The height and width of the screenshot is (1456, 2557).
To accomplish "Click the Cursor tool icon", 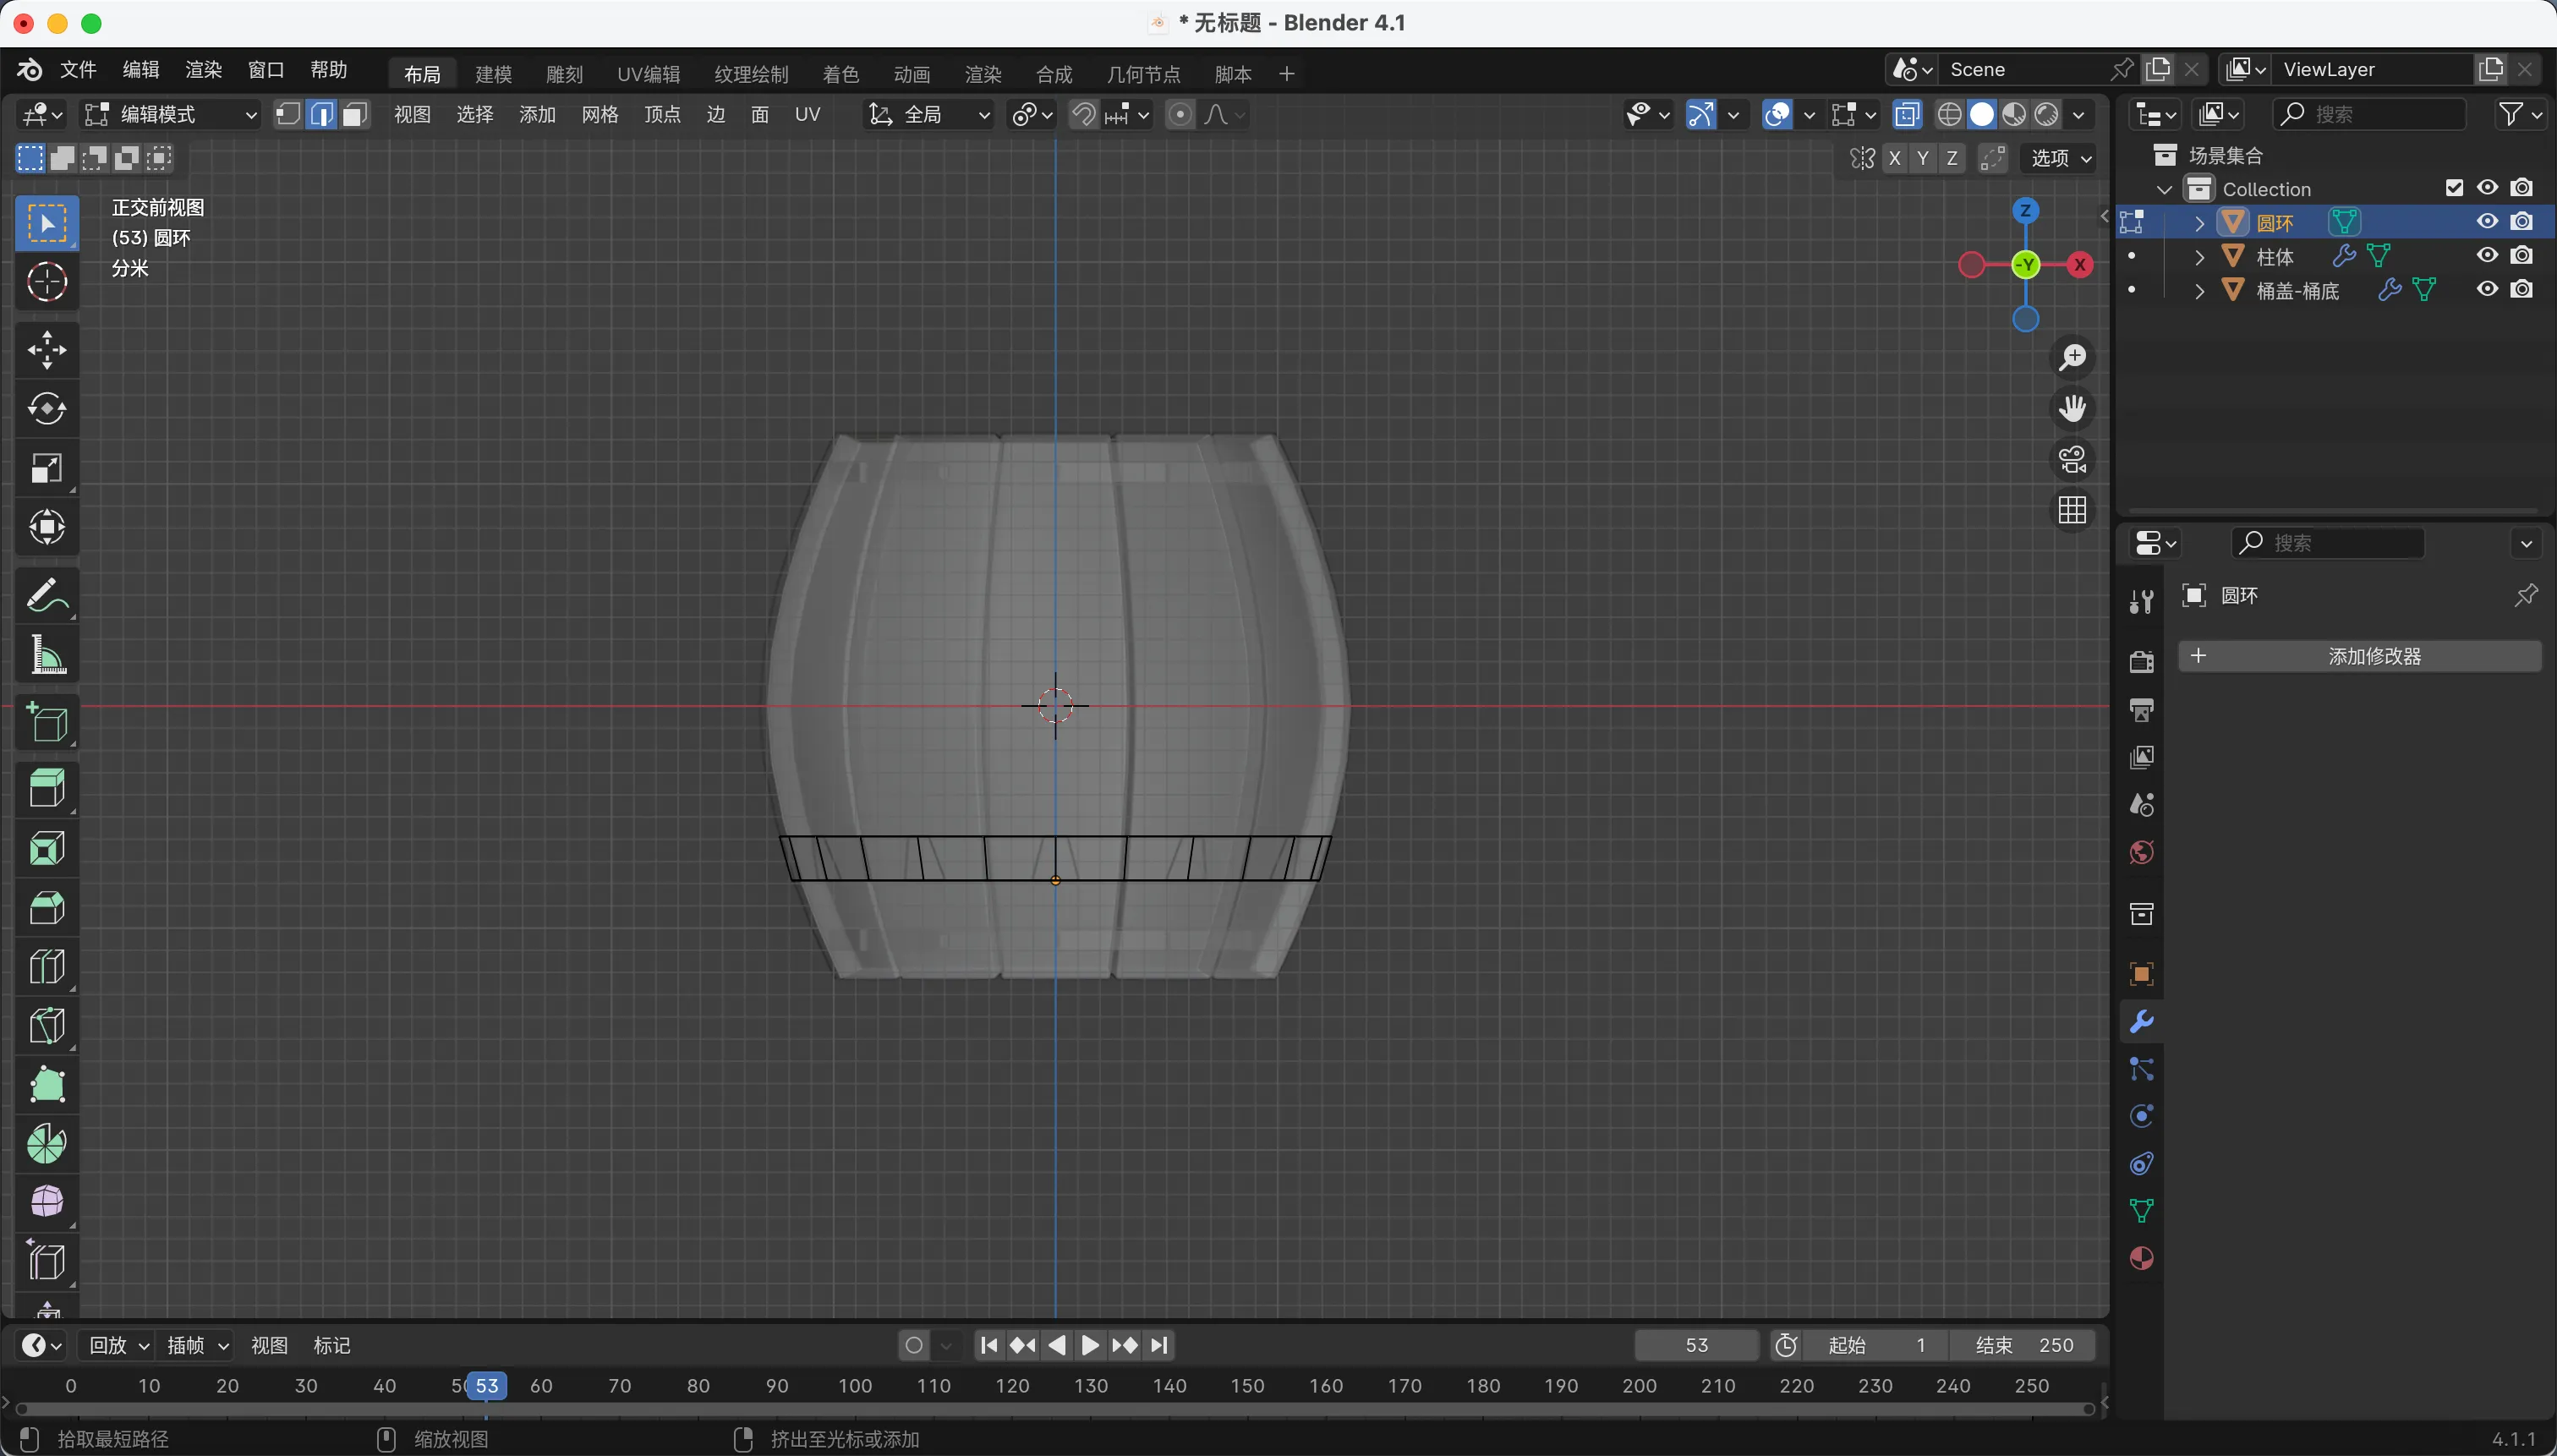I will [x=47, y=282].
